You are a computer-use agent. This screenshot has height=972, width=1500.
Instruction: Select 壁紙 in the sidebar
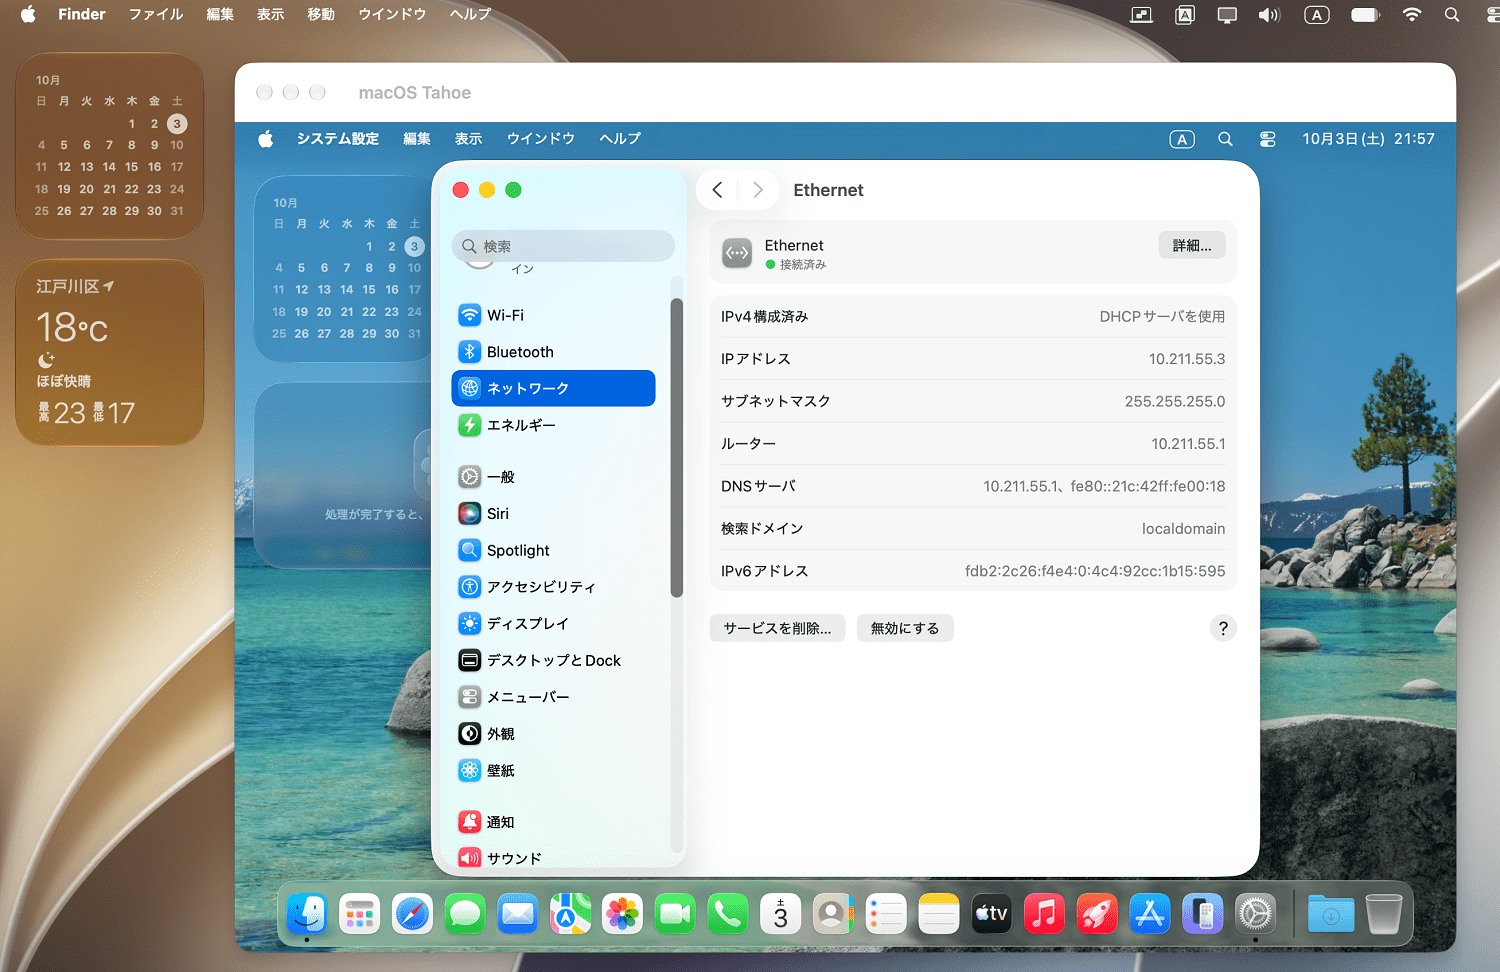click(553, 770)
